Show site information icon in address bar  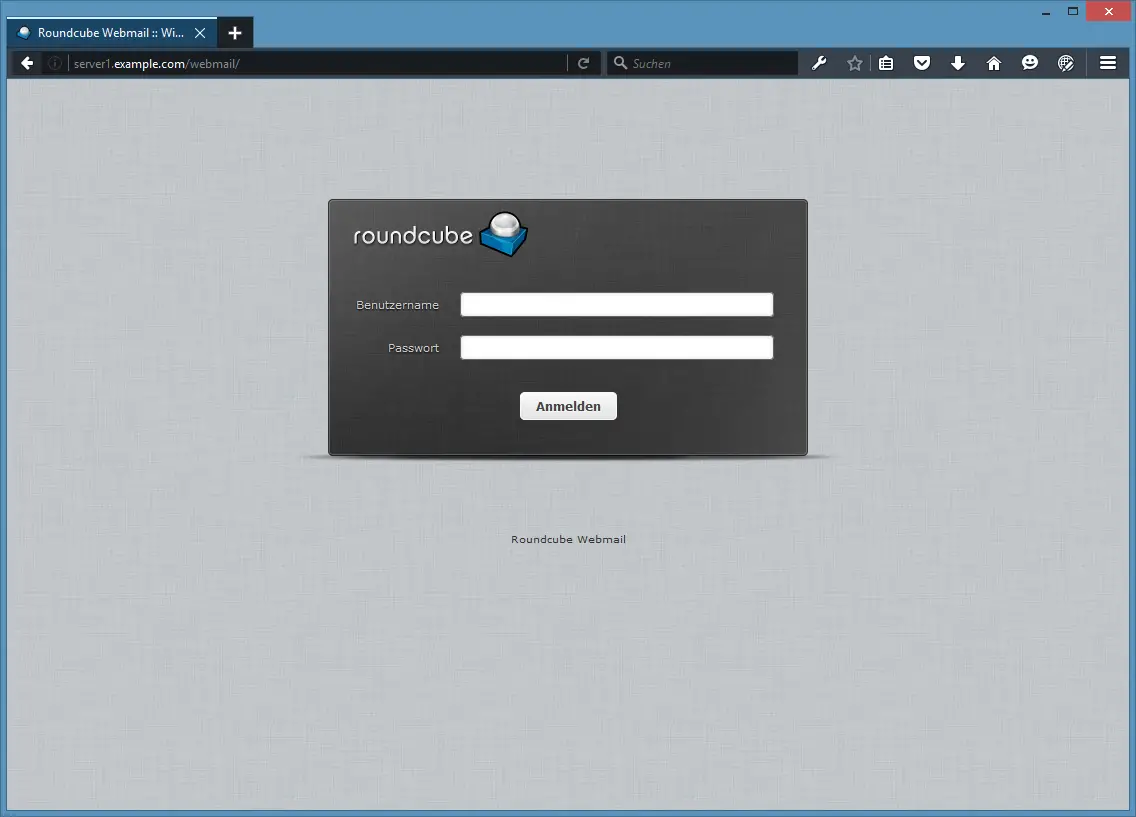coord(54,64)
